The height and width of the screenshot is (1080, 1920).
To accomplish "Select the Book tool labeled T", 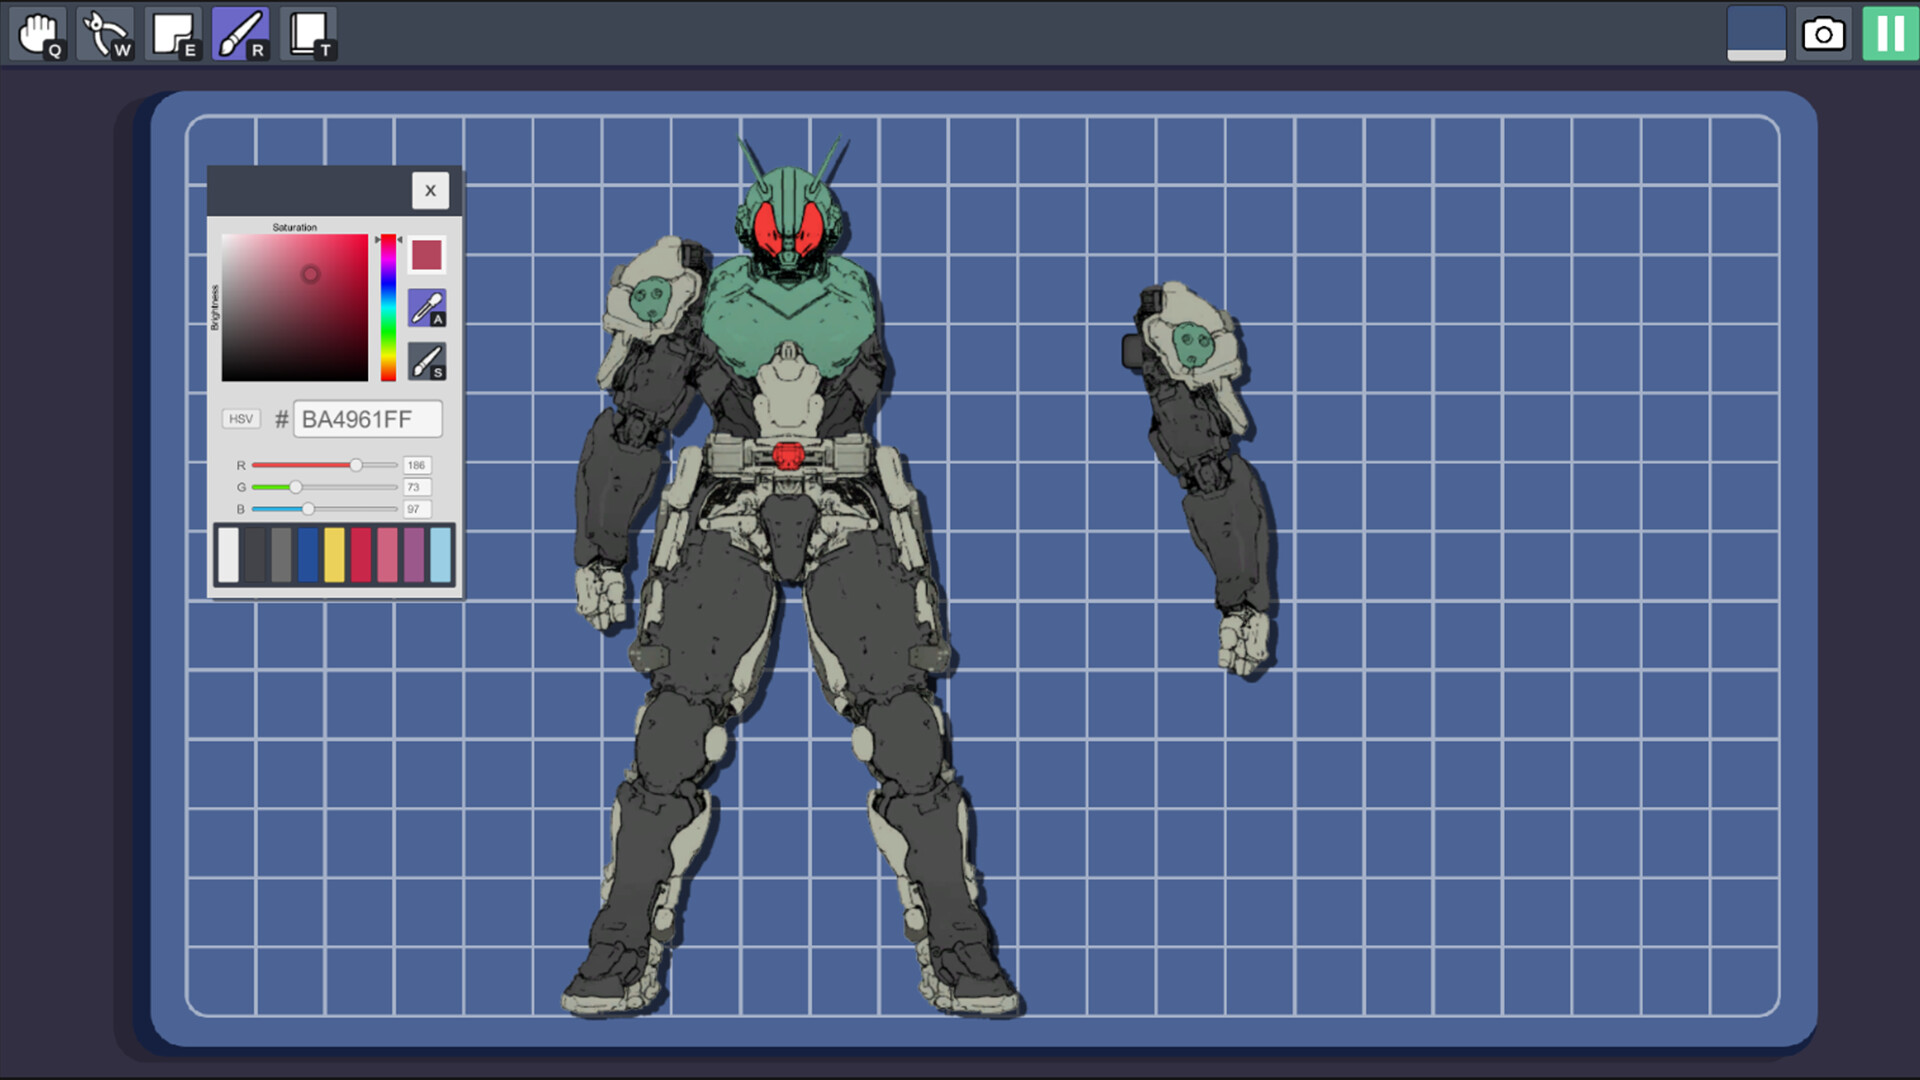I will pyautogui.click(x=308, y=32).
